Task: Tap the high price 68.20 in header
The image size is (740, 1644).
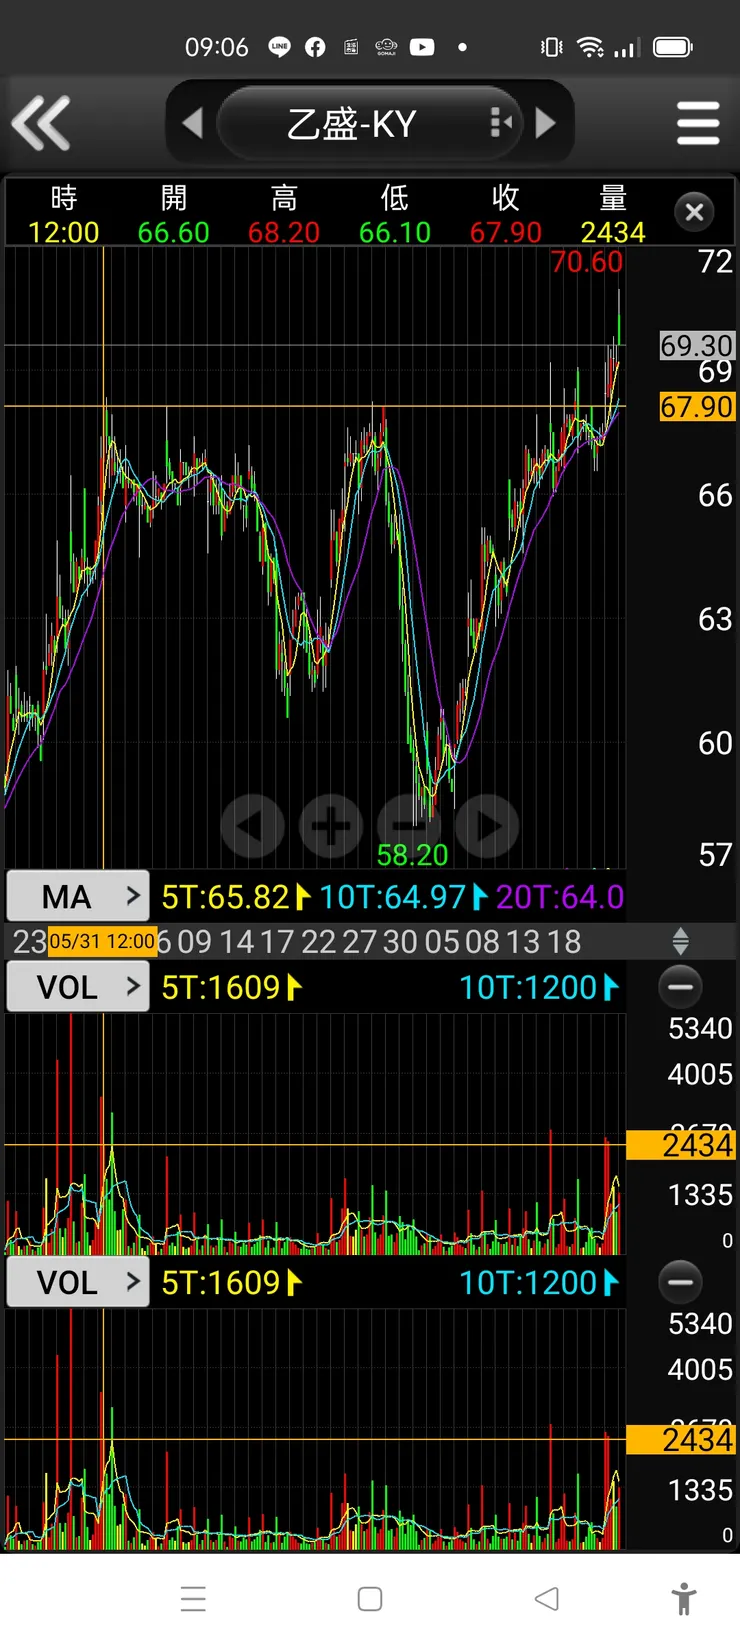Action: point(284,232)
